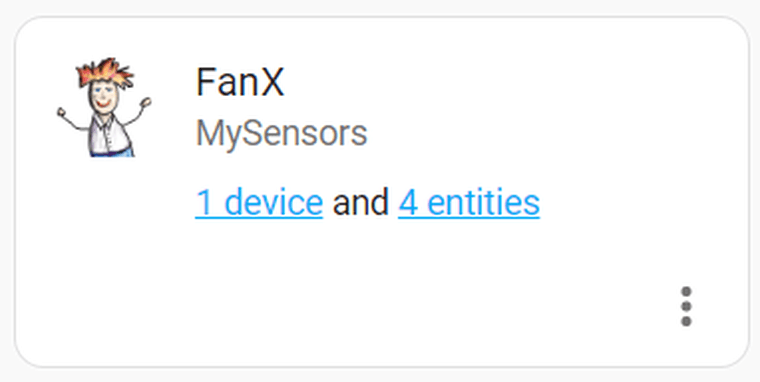View entities of the FanX entry
This screenshot has height=382, width=760.
click(x=469, y=203)
